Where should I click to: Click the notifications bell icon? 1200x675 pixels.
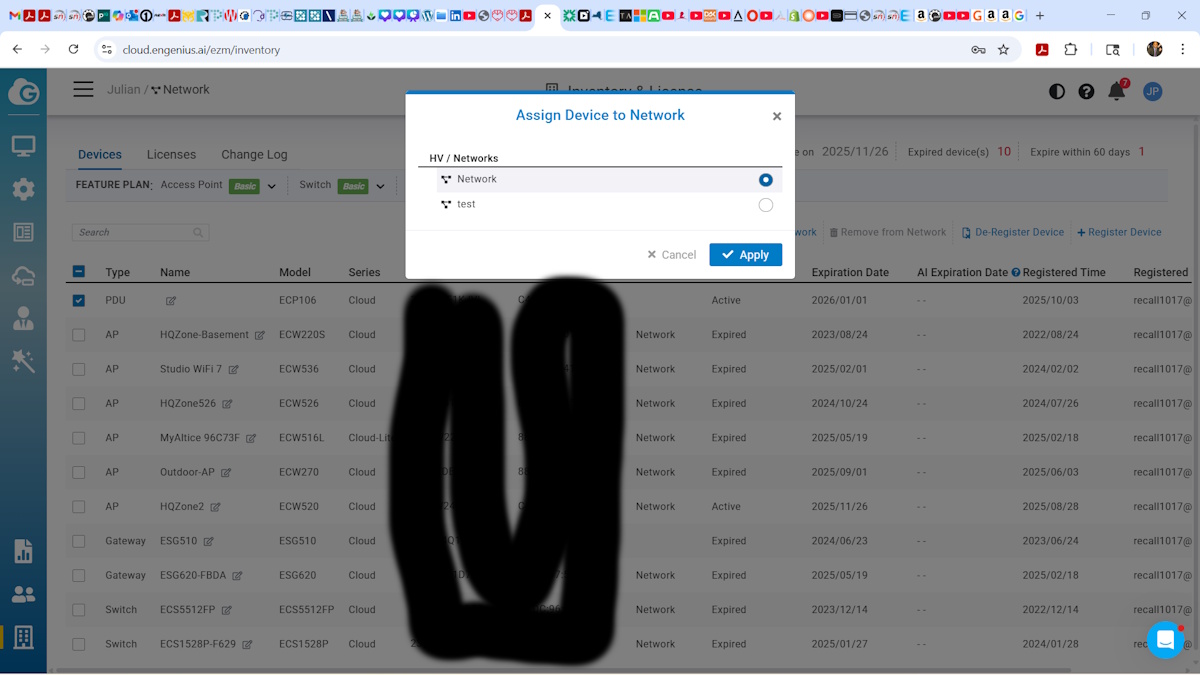tap(1116, 91)
